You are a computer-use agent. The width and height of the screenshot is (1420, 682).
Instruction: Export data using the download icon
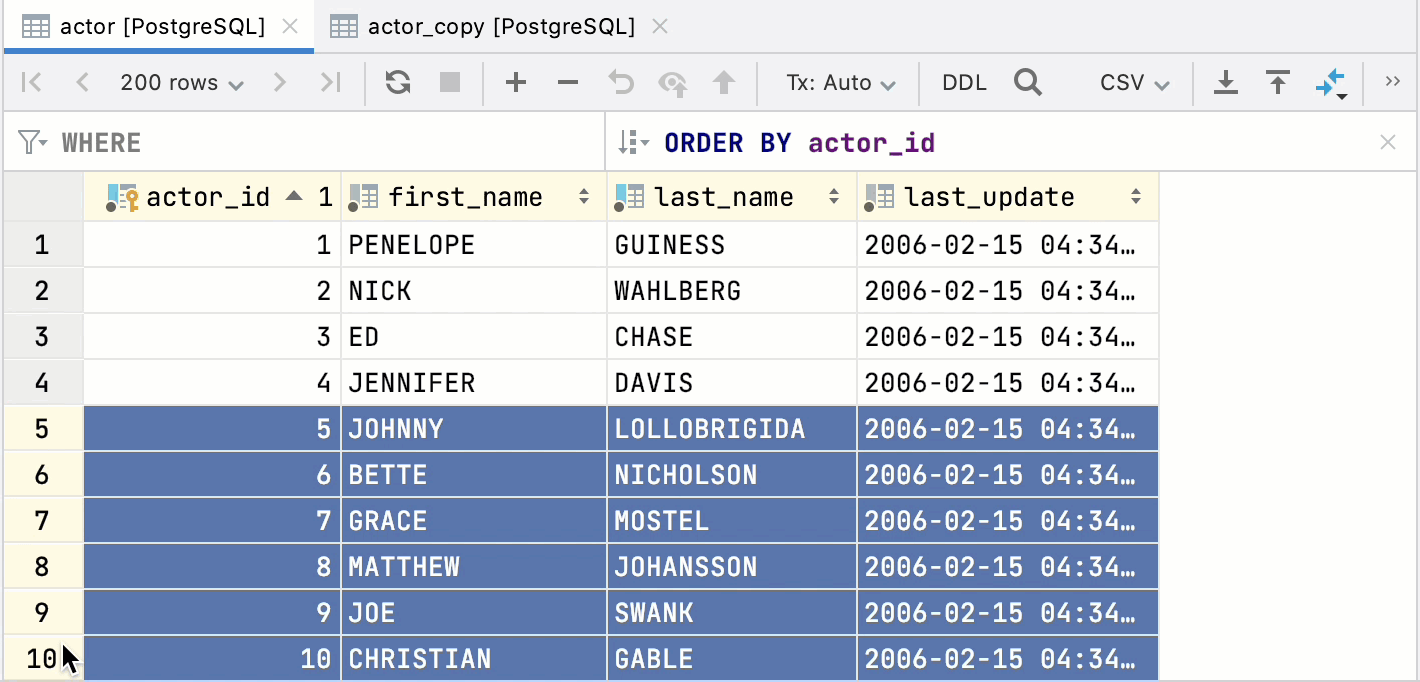1226,82
